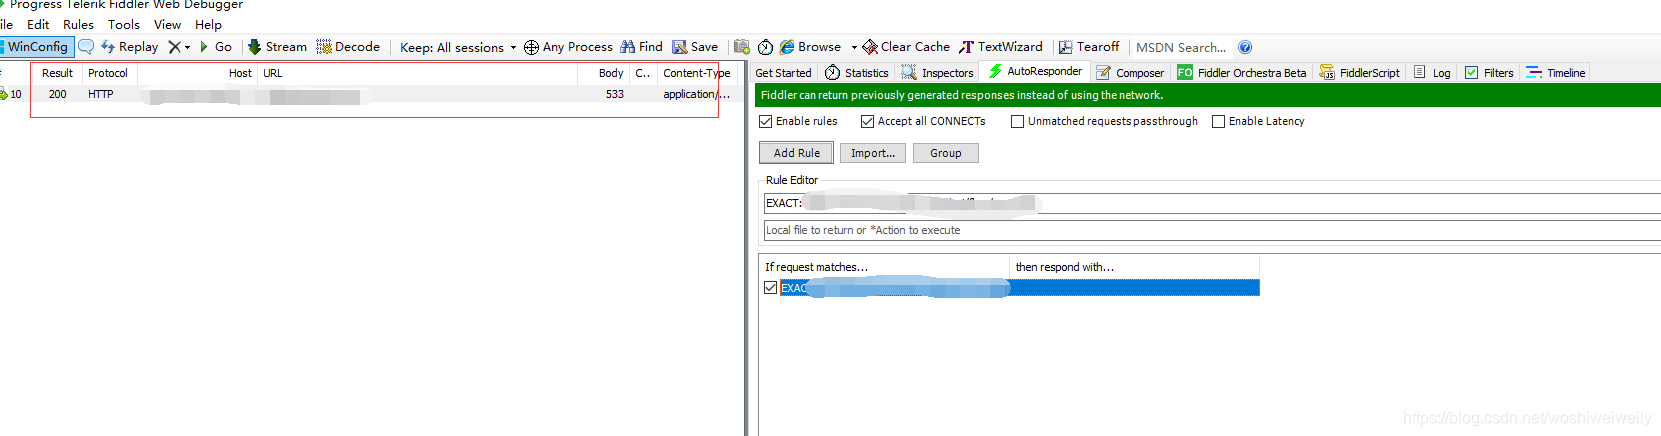Select session 10 with result 200
The image size is (1661, 436).
pyautogui.click(x=370, y=94)
